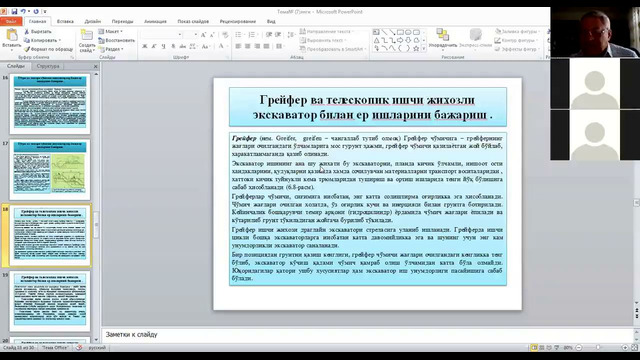Click the Undo arrow icon
Image resolution: width=640 pixels, height=360 pixels.
point(23,11)
